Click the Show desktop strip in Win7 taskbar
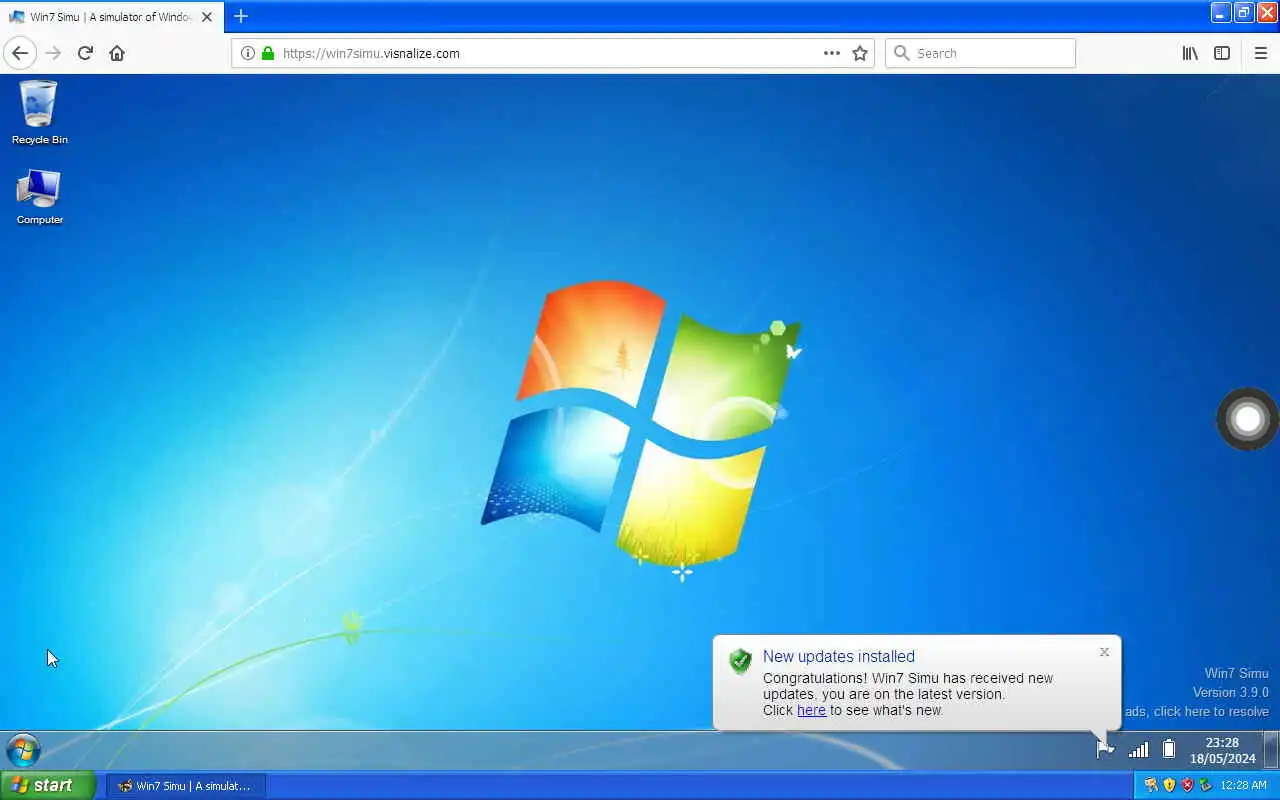Image resolution: width=1280 pixels, height=800 pixels. (x=1271, y=750)
